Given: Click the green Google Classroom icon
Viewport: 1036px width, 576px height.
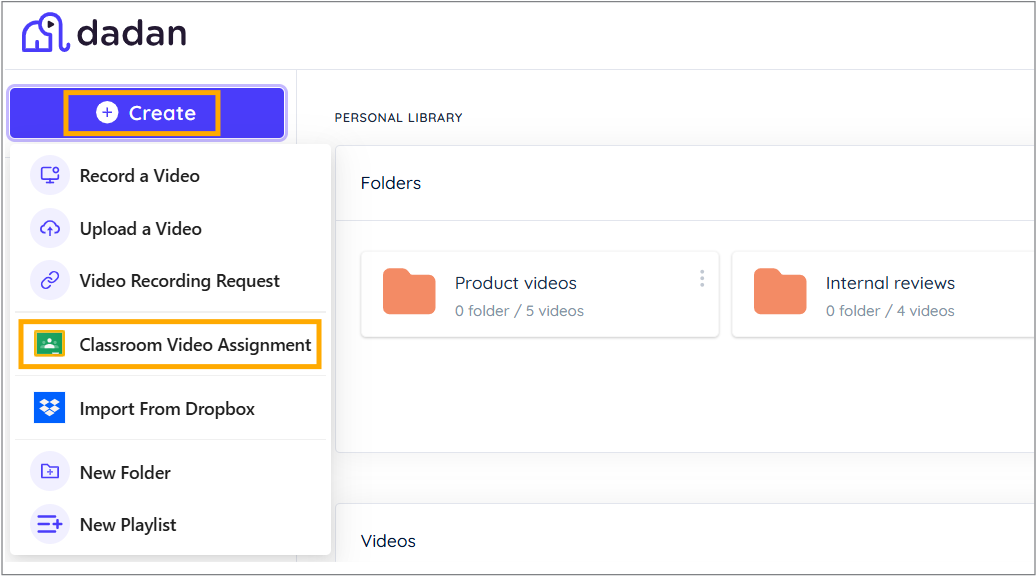Looking at the screenshot, I should 49,344.
